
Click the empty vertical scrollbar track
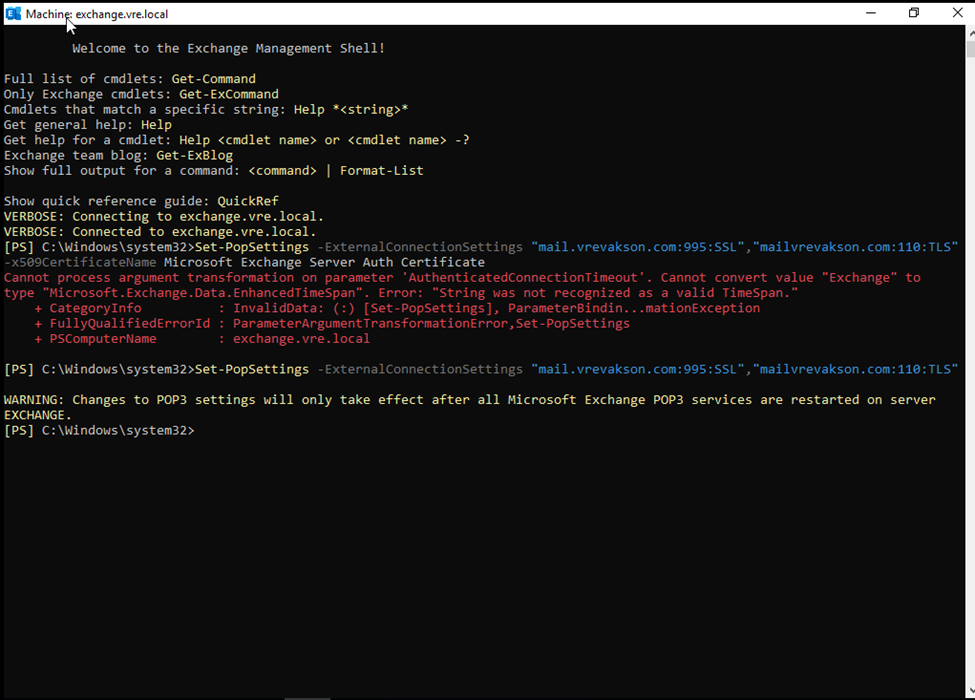pos(969,400)
